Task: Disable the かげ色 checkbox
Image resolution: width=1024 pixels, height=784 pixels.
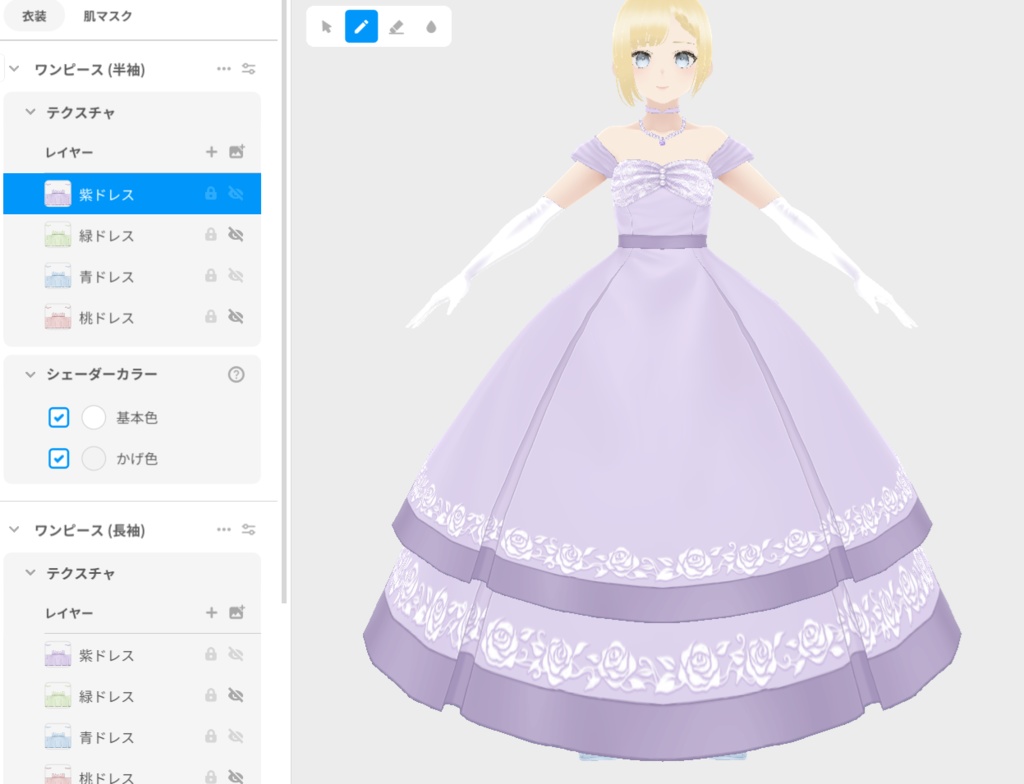Action: tap(58, 458)
